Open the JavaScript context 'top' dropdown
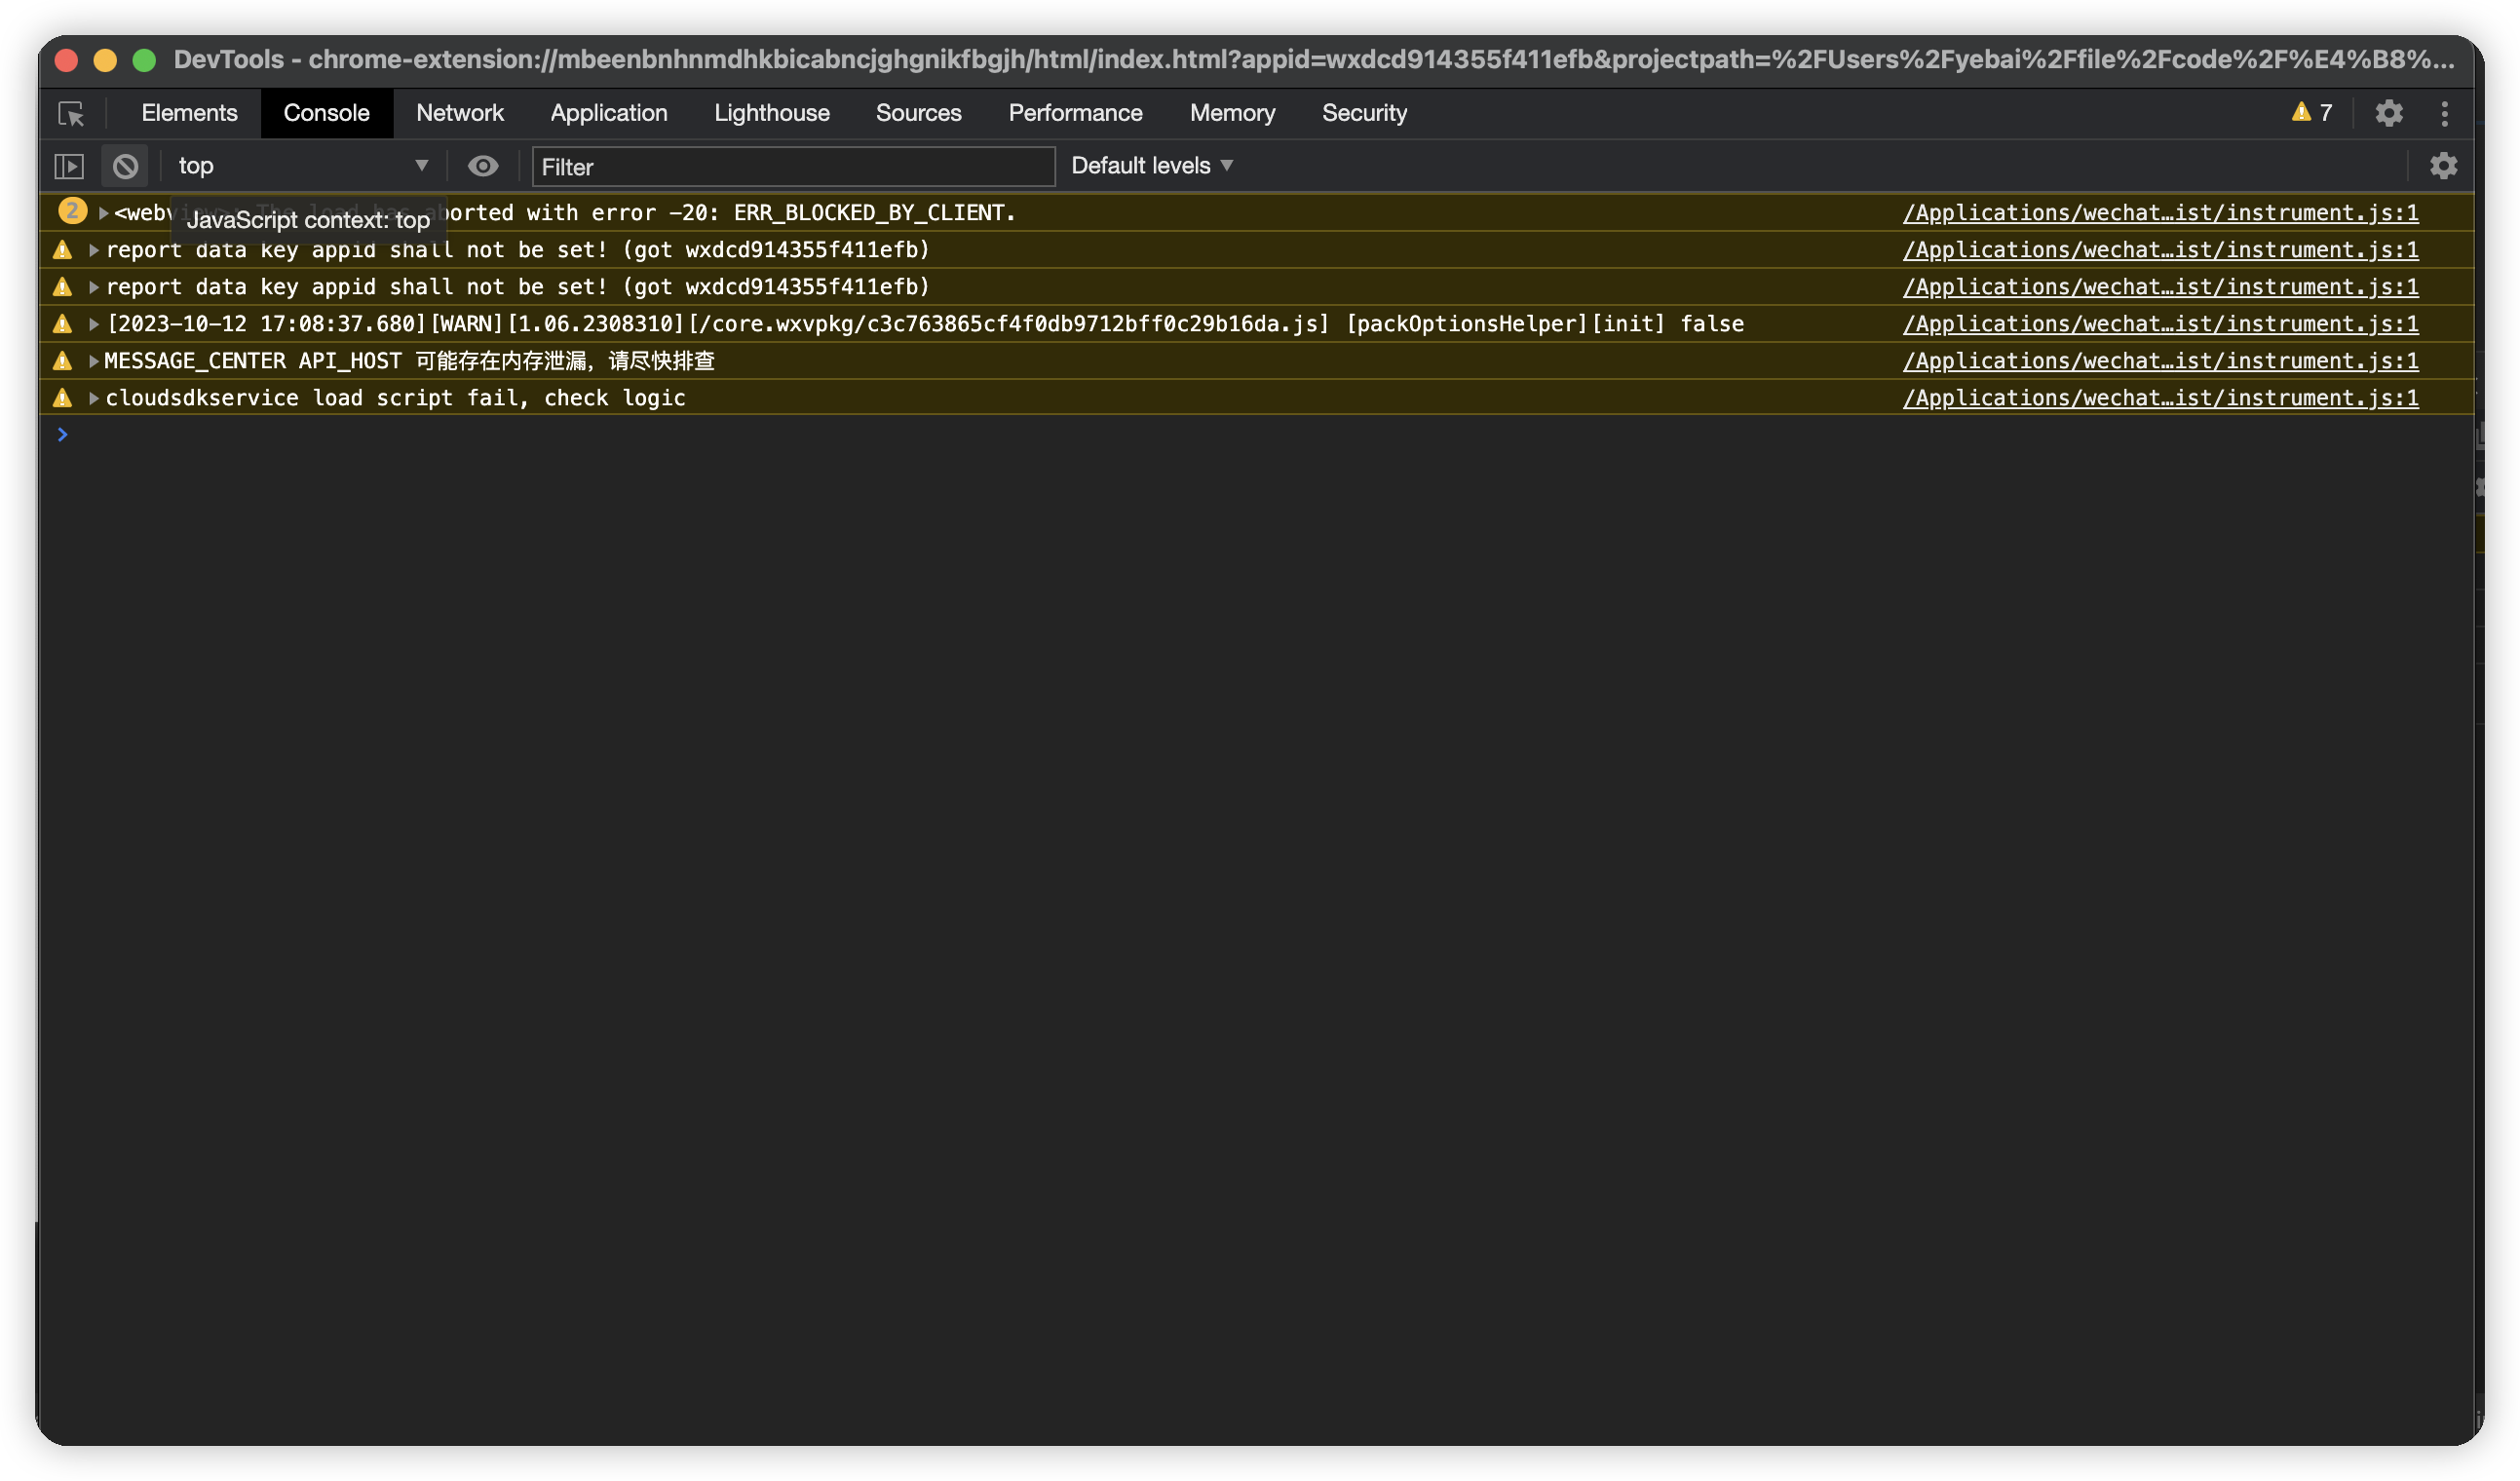The width and height of the screenshot is (2520, 1481). click(x=300, y=166)
